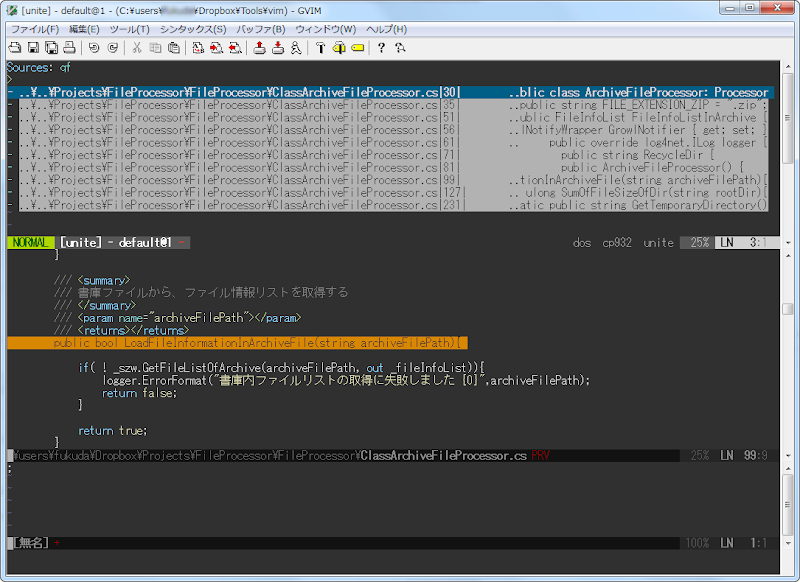Open the ヘルプ(H) menu
800x582 pixels.
pyautogui.click(x=386, y=29)
